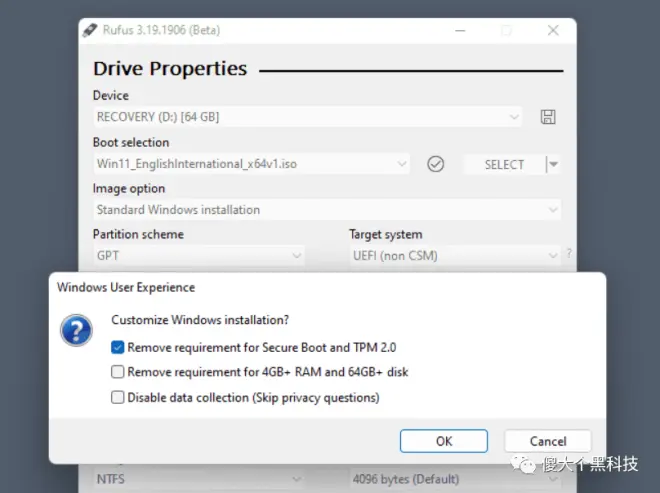Viewport: 660px width, 493px height.
Task: Enable Remove requirement for 4GB+ RAM checkbox
Action: coord(117,372)
